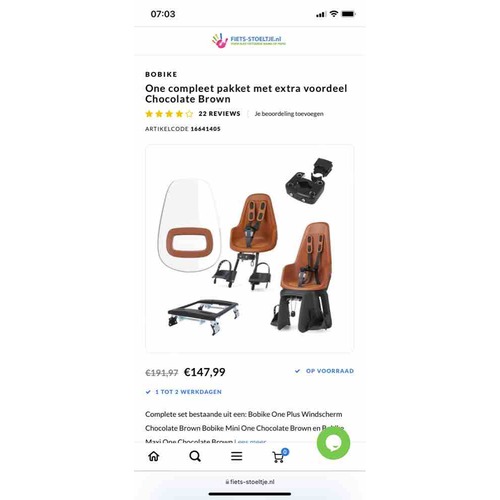Image resolution: width=500 pixels, height=500 pixels.
Task: Click the €147,99 sale price
Action: coord(205,372)
